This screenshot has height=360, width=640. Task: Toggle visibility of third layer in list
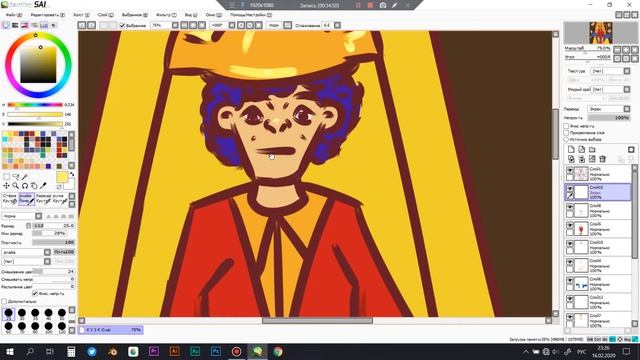570,207
